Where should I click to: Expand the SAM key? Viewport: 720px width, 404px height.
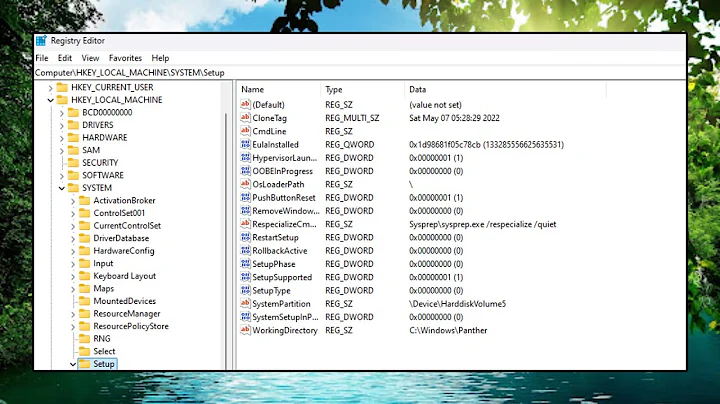(x=62, y=150)
